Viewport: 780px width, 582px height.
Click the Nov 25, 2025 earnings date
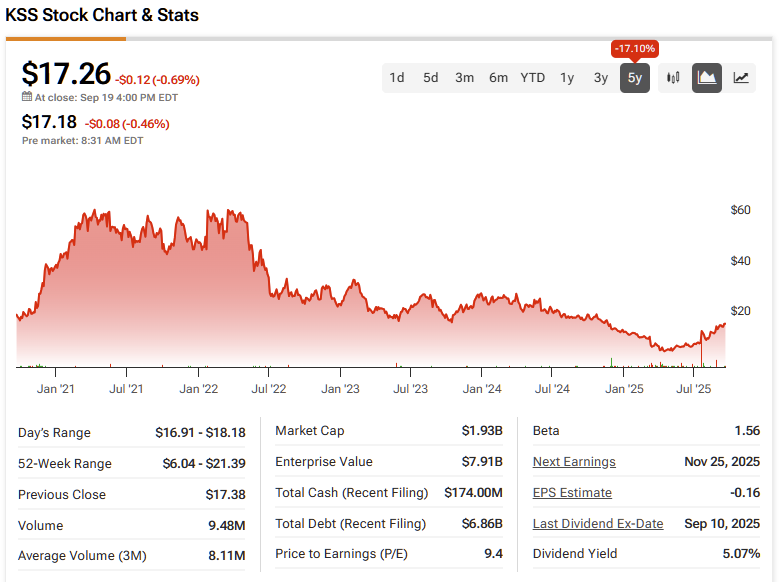click(x=722, y=462)
